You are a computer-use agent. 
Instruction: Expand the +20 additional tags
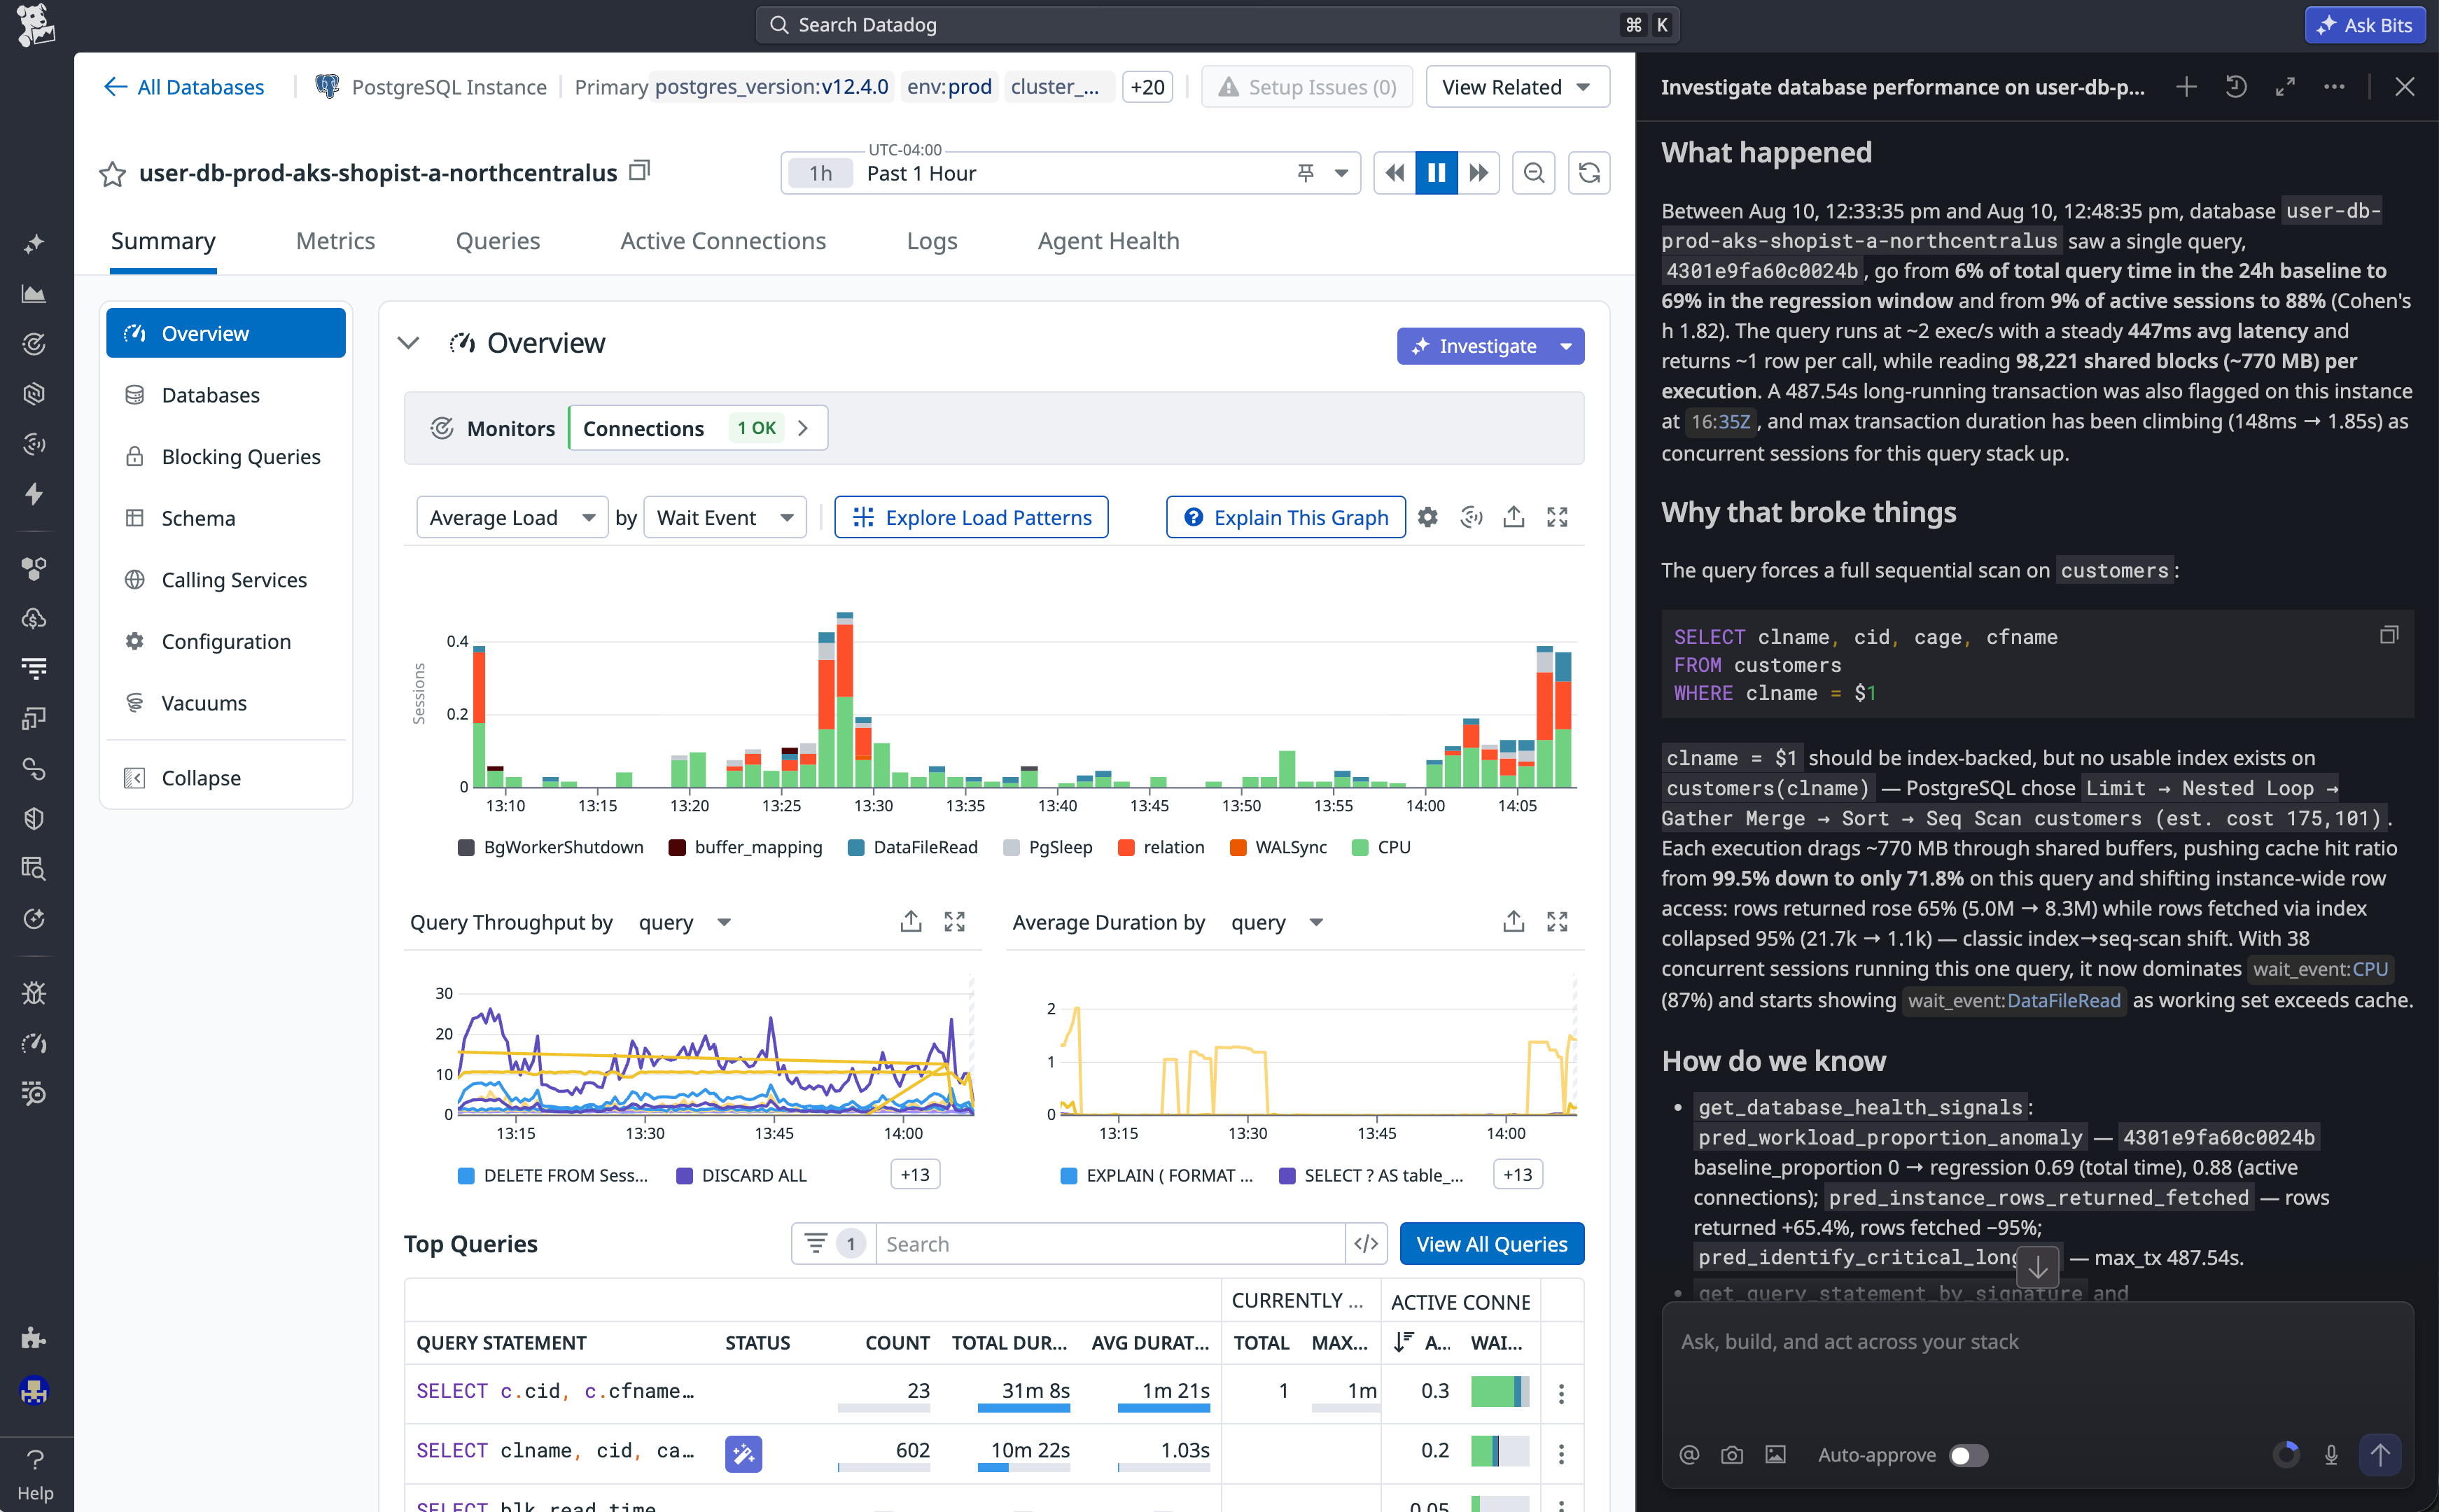pyautogui.click(x=1147, y=87)
